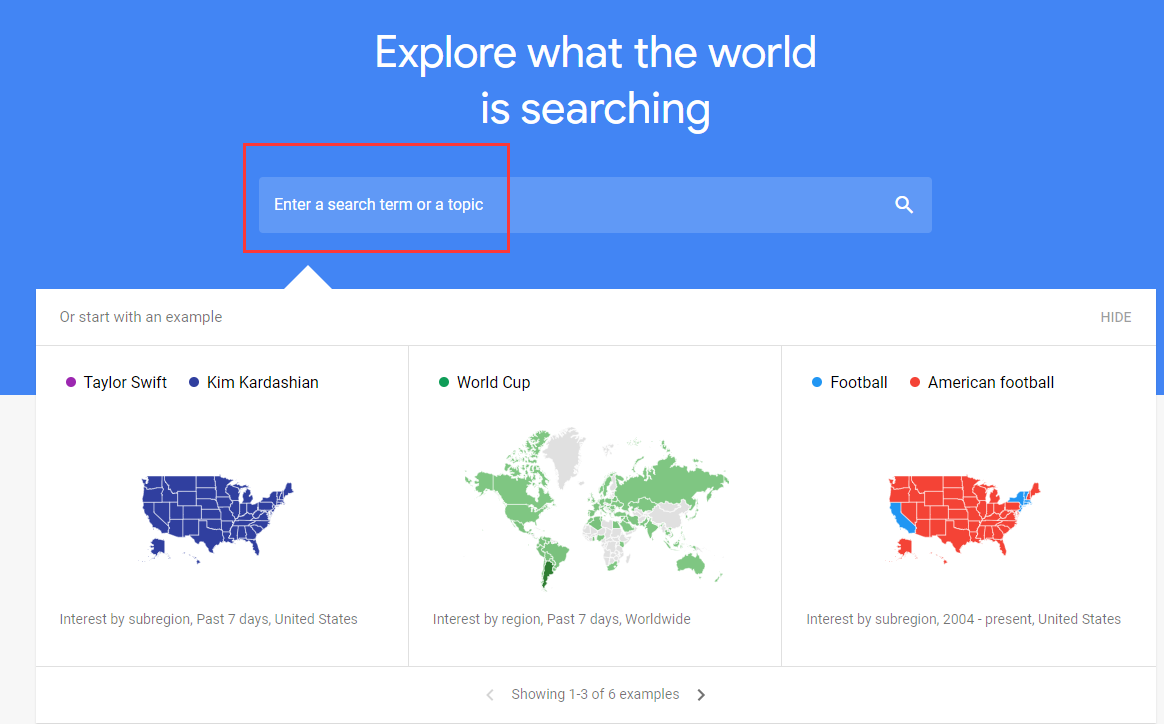The height and width of the screenshot is (724, 1164).
Task: Click the Taylor Swift purple dot
Action: point(71,382)
